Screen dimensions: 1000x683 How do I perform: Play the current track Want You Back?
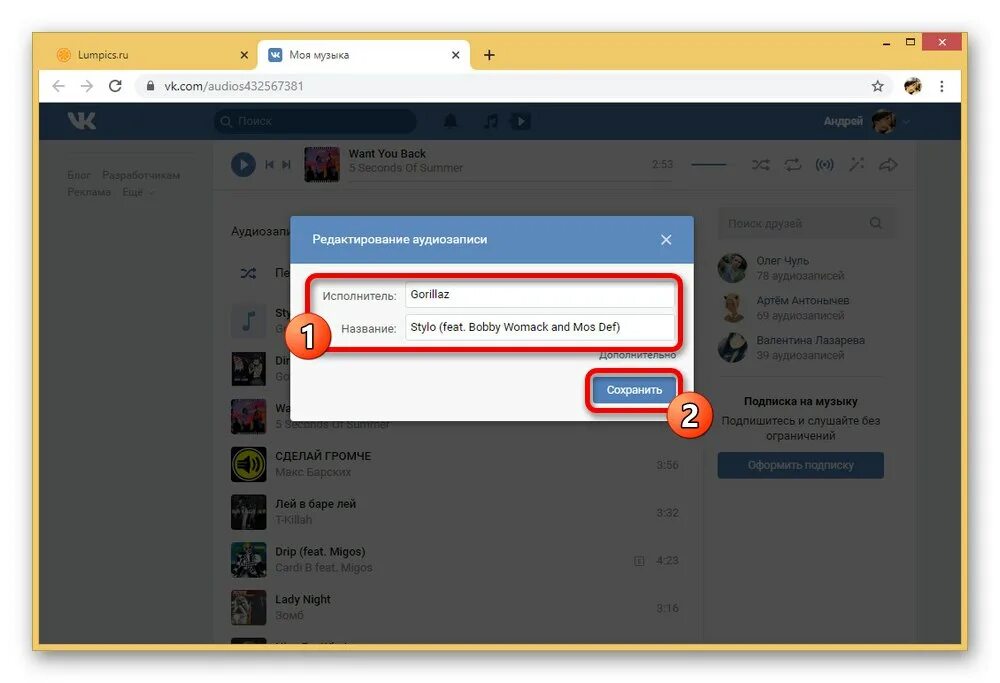(x=243, y=165)
